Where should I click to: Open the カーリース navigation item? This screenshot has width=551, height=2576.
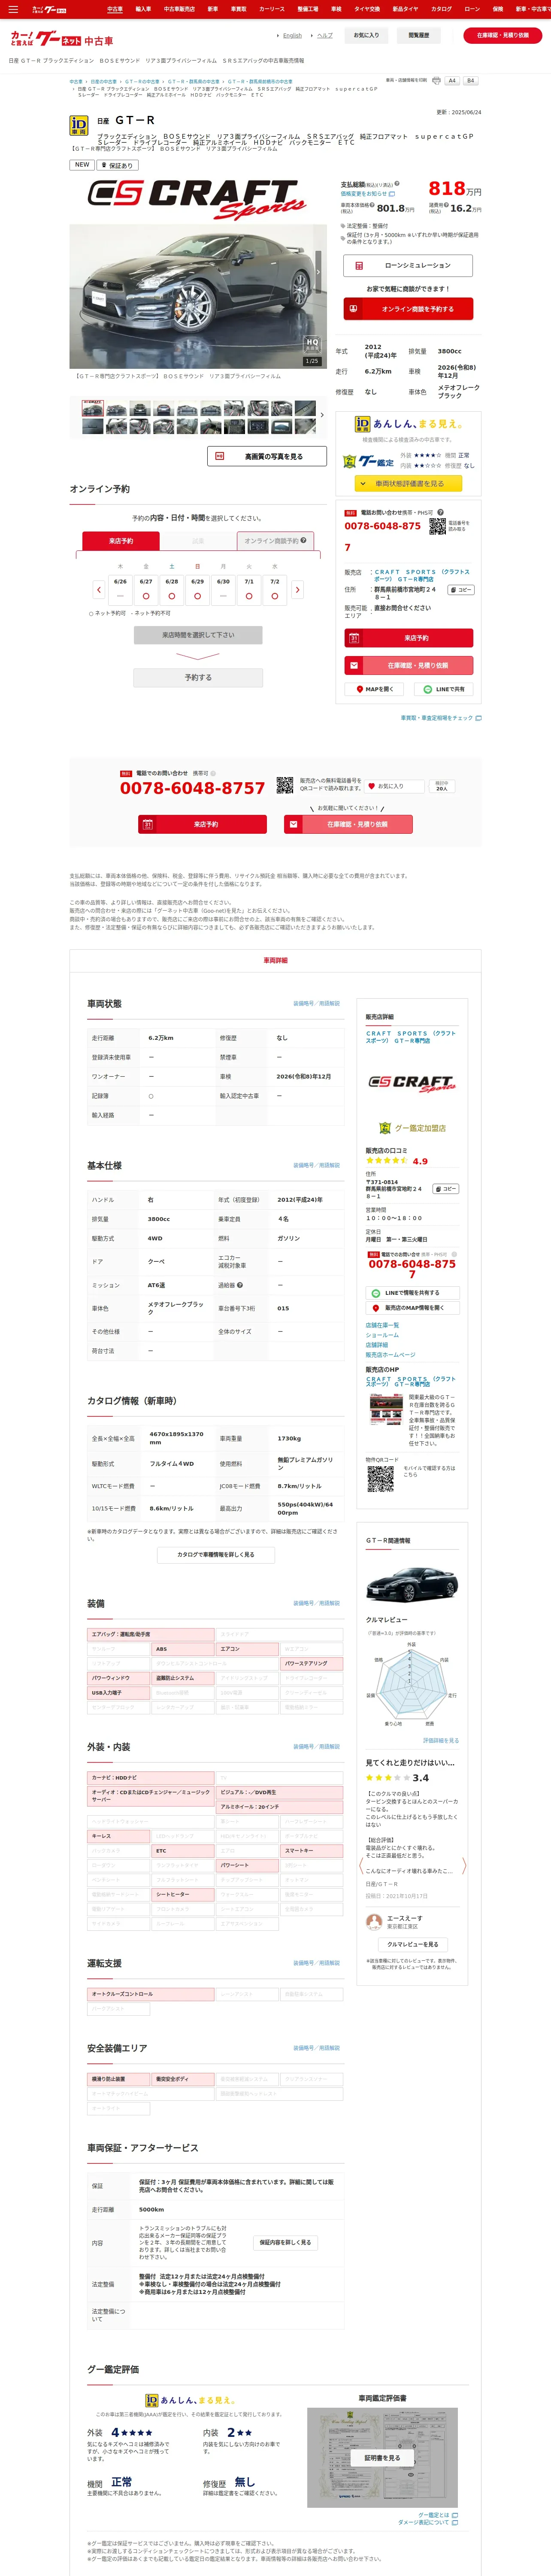[272, 9]
